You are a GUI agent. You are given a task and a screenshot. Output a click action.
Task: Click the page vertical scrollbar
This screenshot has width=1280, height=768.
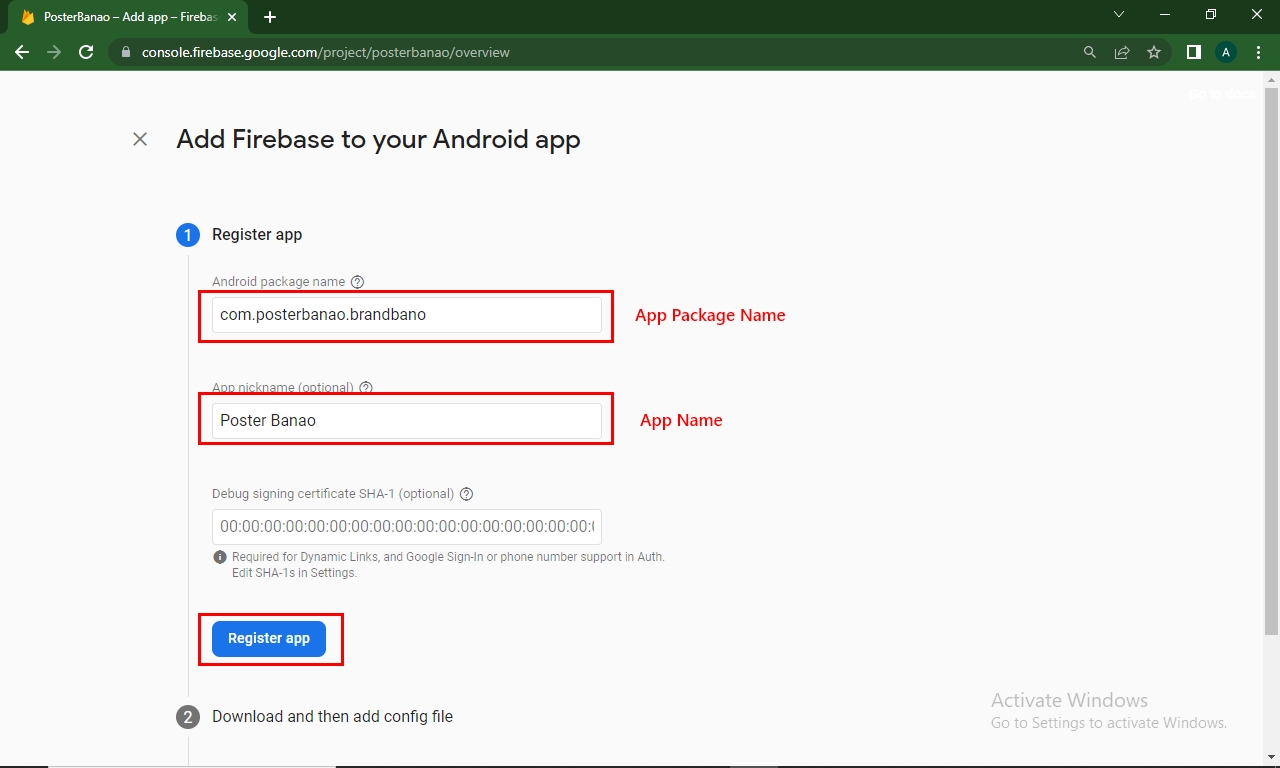coord(1271,360)
